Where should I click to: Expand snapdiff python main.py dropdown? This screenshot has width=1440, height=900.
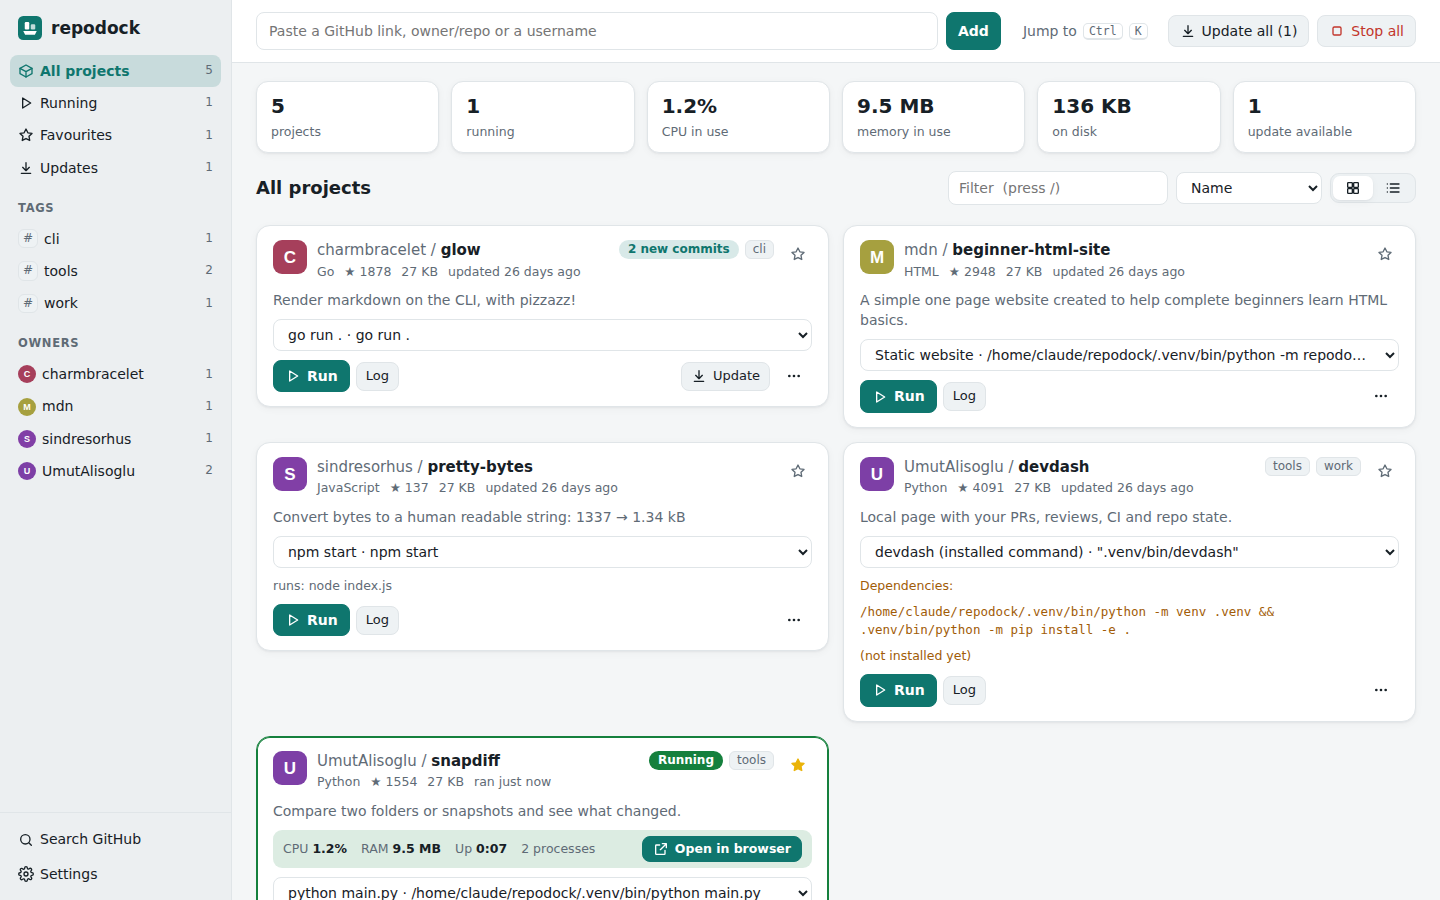click(542, 889)
